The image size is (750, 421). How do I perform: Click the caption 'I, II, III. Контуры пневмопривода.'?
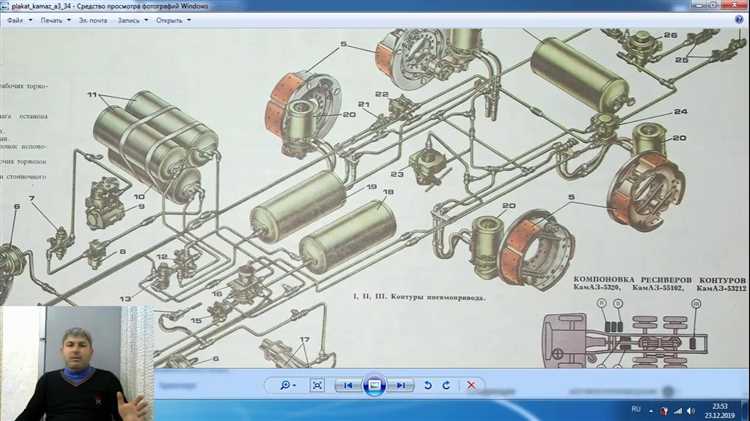(419, 297)
